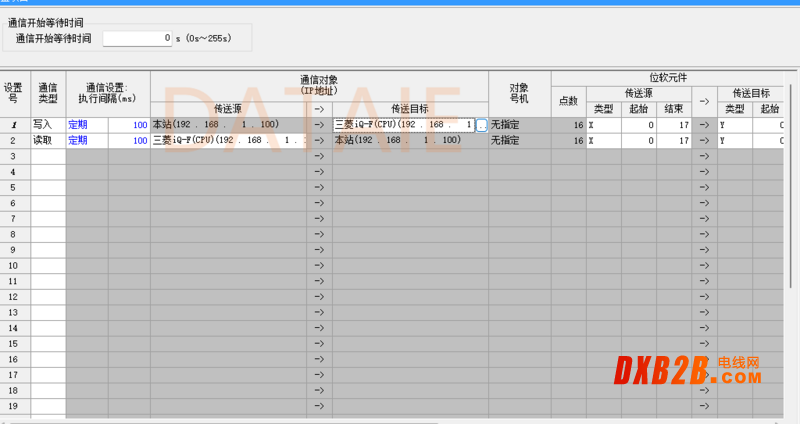Click the empty communication type cell in row 5
The height and width of the screenshot is (424, 800).
(48, 187)
